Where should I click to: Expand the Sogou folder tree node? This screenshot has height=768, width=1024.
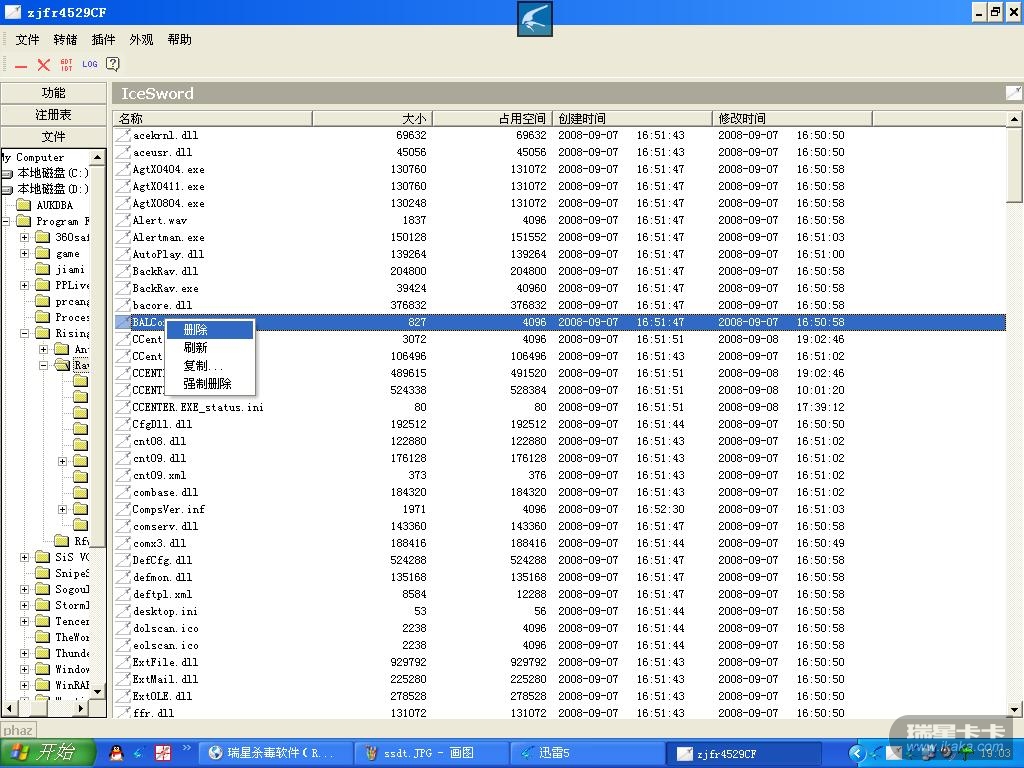coord(25,590)
